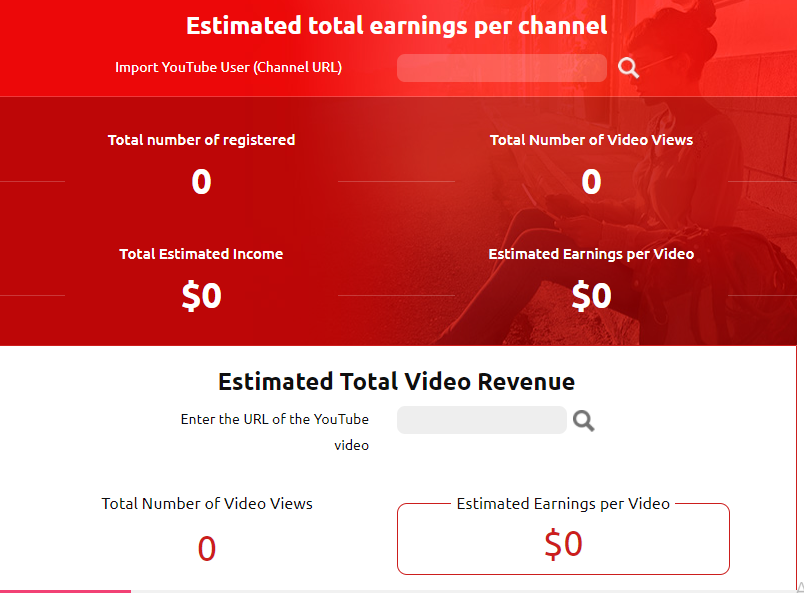Select 'Estimated total earnings per channel' heading
Screen dimensions: 804x593
click(396, 26)
